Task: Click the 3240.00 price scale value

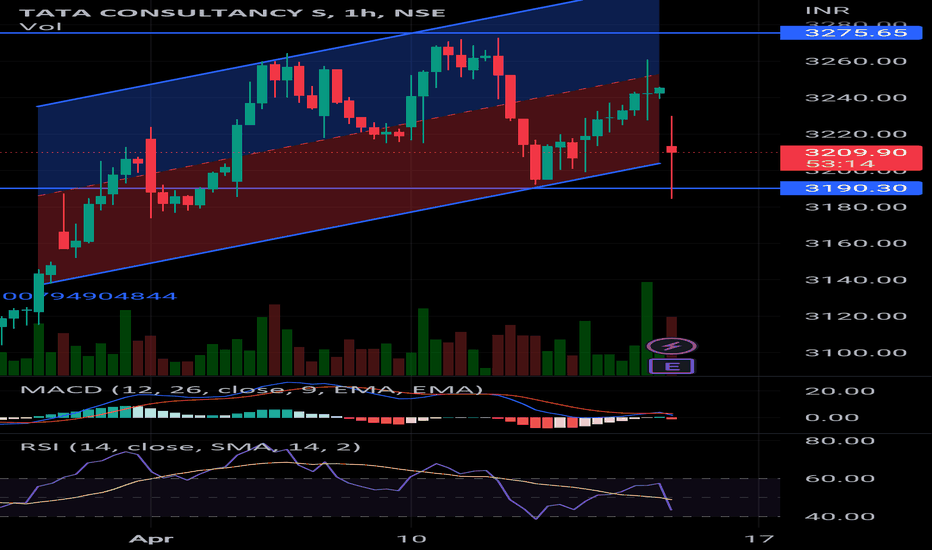Action: point(856,98)
